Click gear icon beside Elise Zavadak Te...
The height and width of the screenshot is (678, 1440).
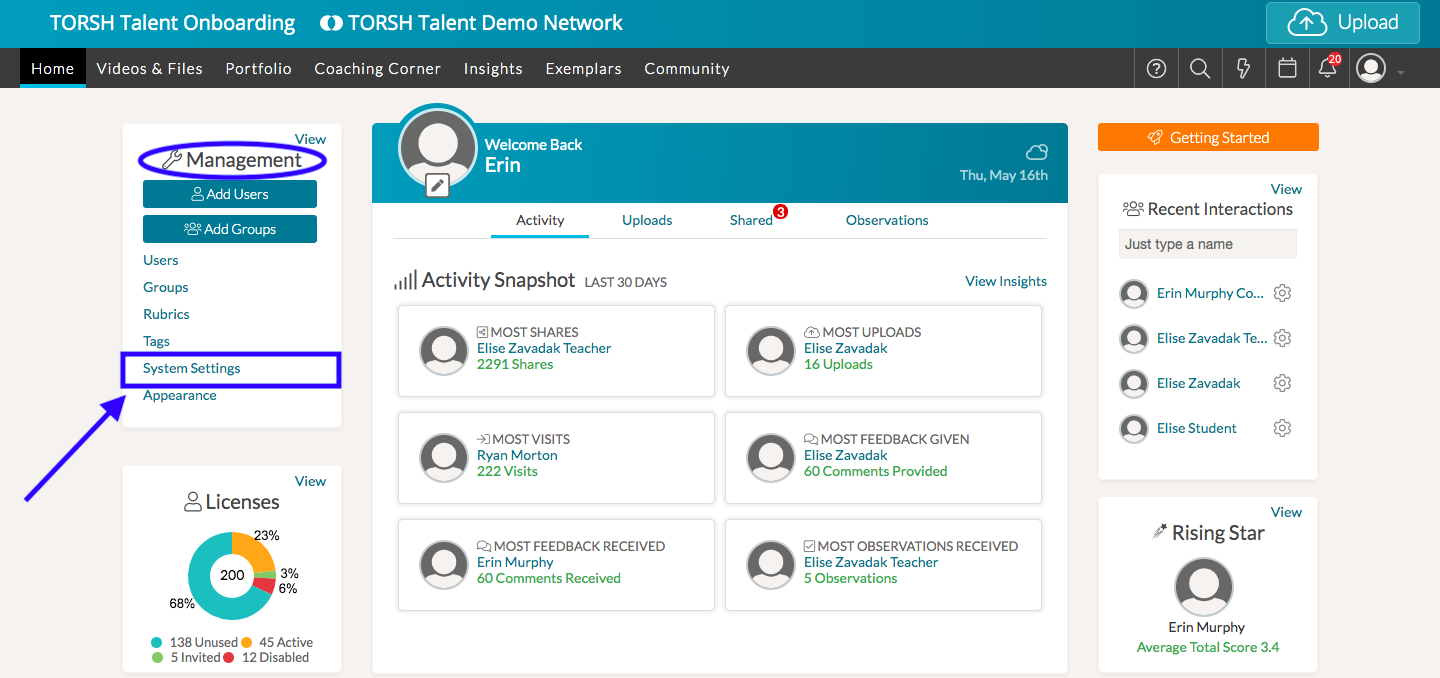1282,338
